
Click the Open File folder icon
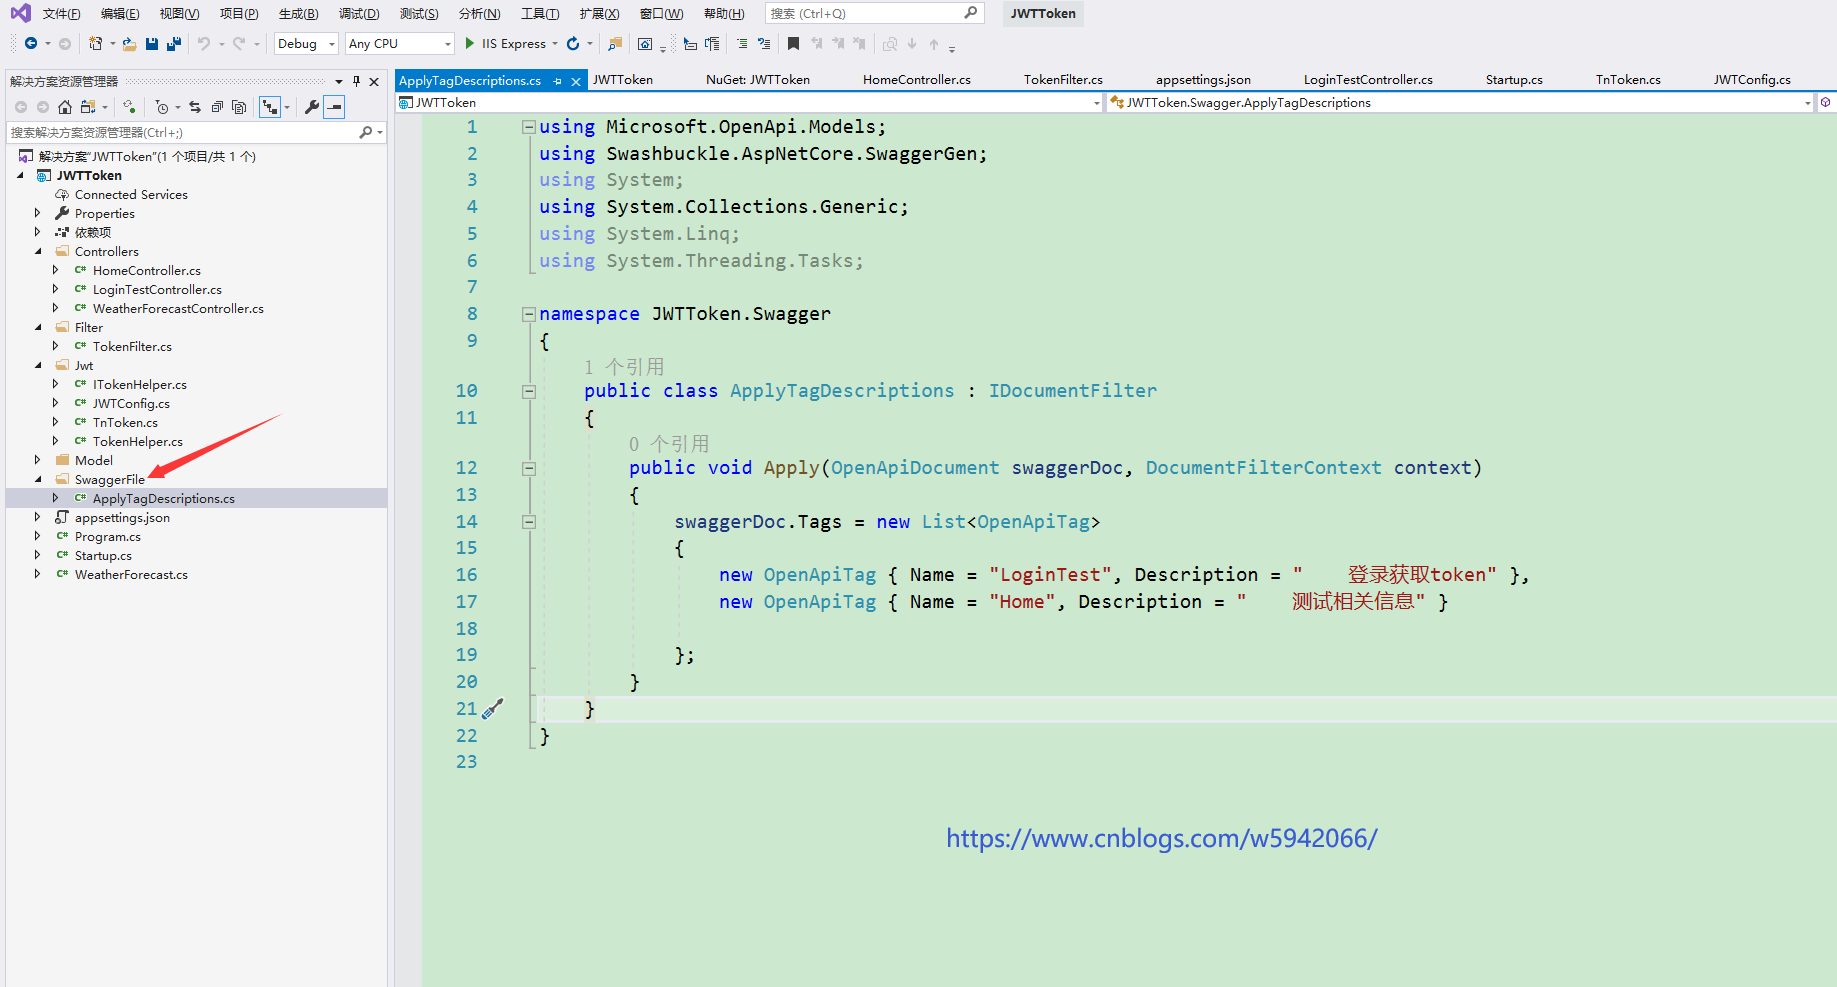[x=130, y=44]
